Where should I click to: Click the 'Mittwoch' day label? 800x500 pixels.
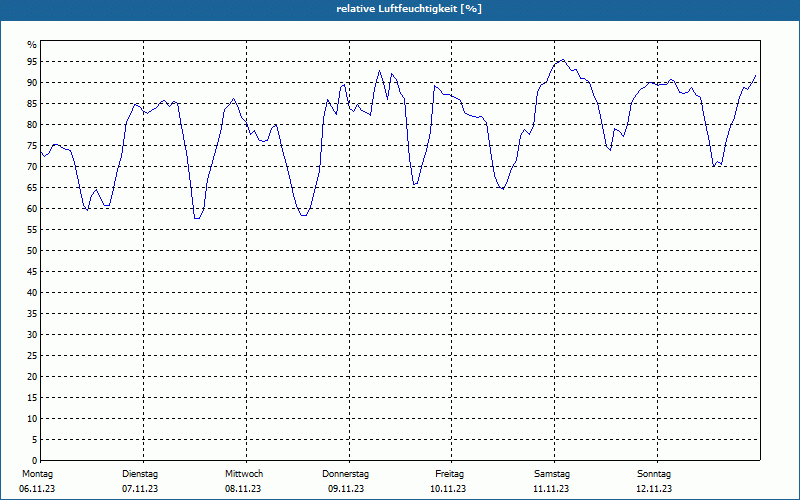coord(244,474)
